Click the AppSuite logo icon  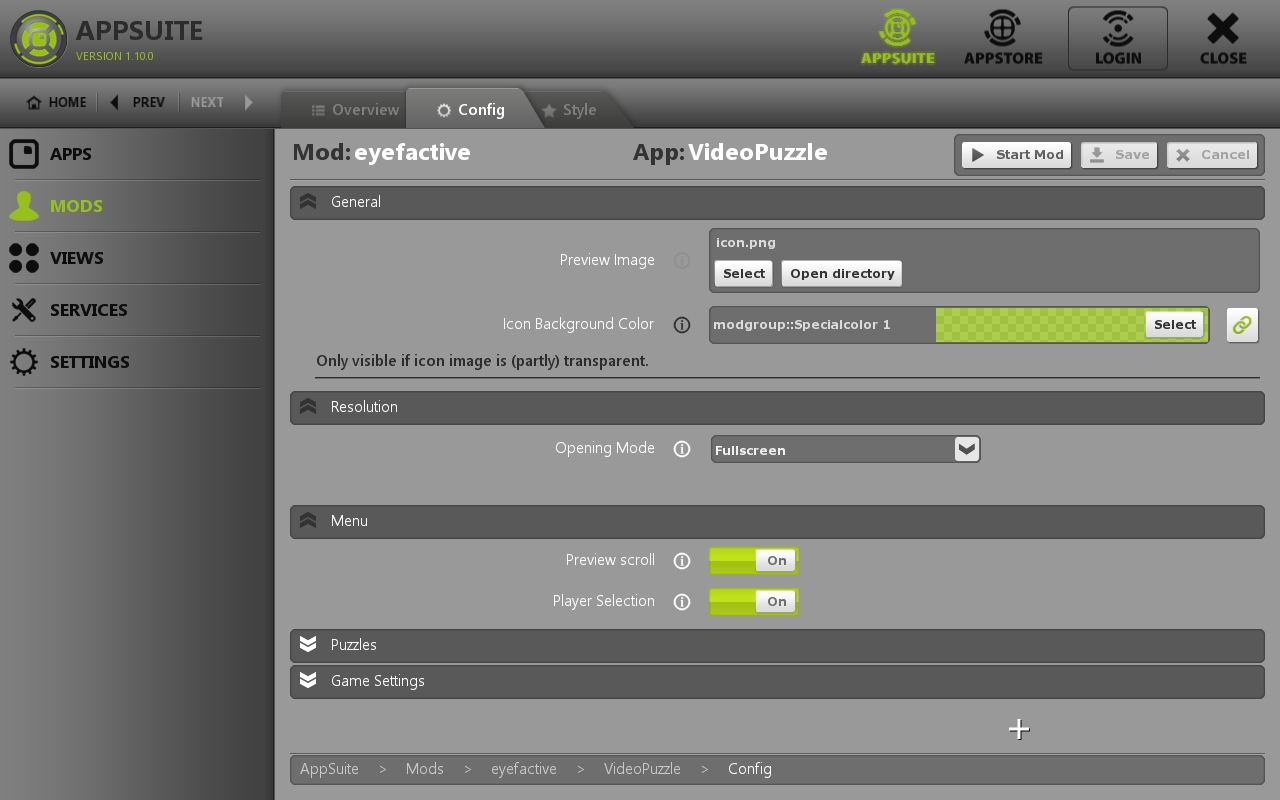point(39,39)
